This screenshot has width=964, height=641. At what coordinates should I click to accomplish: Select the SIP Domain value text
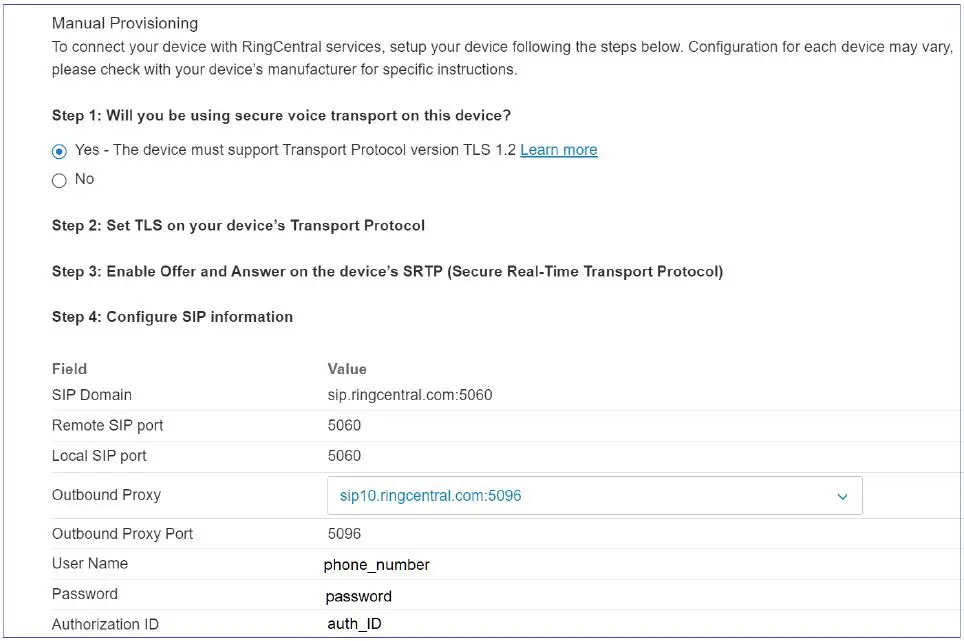pos(409,394)
